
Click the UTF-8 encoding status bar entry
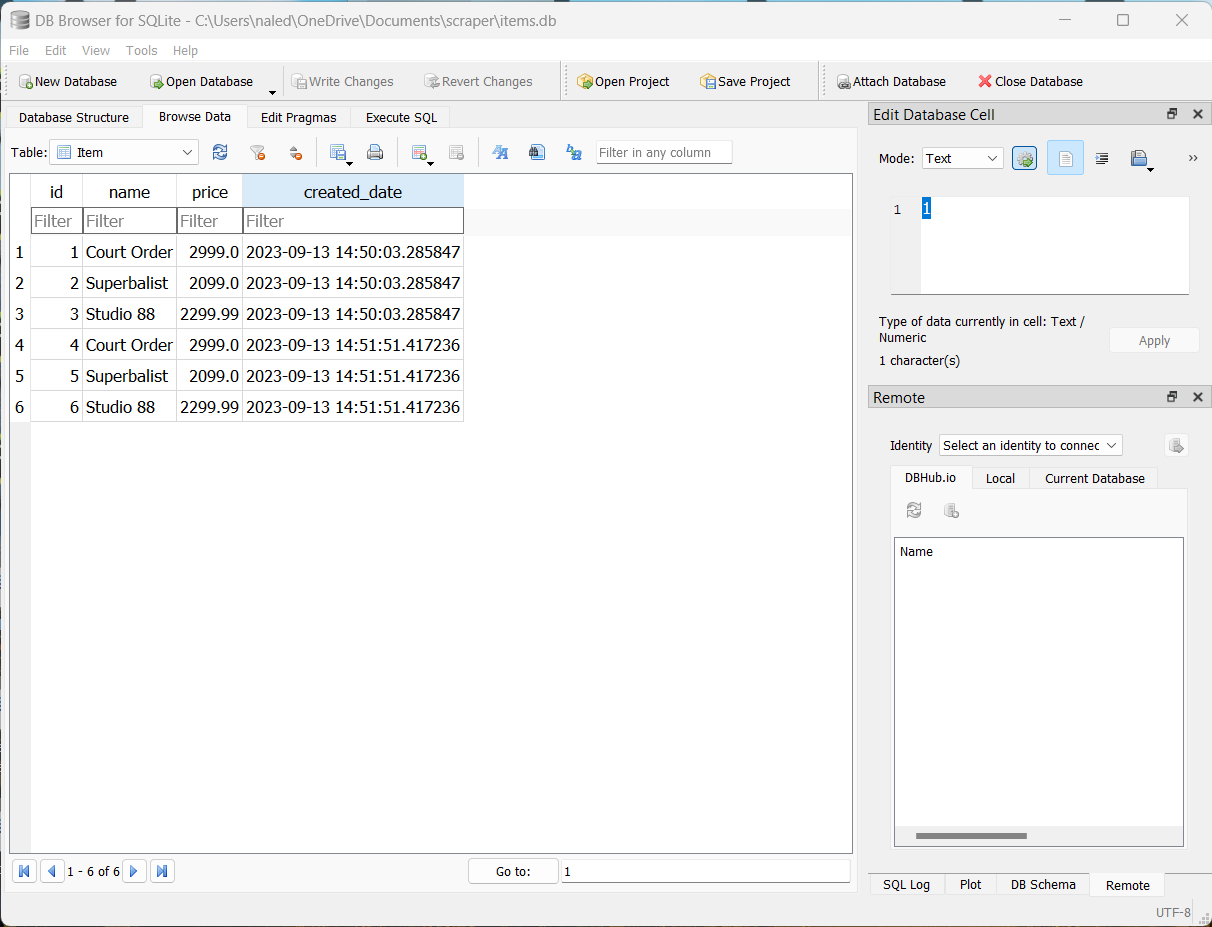(1173, 912)
